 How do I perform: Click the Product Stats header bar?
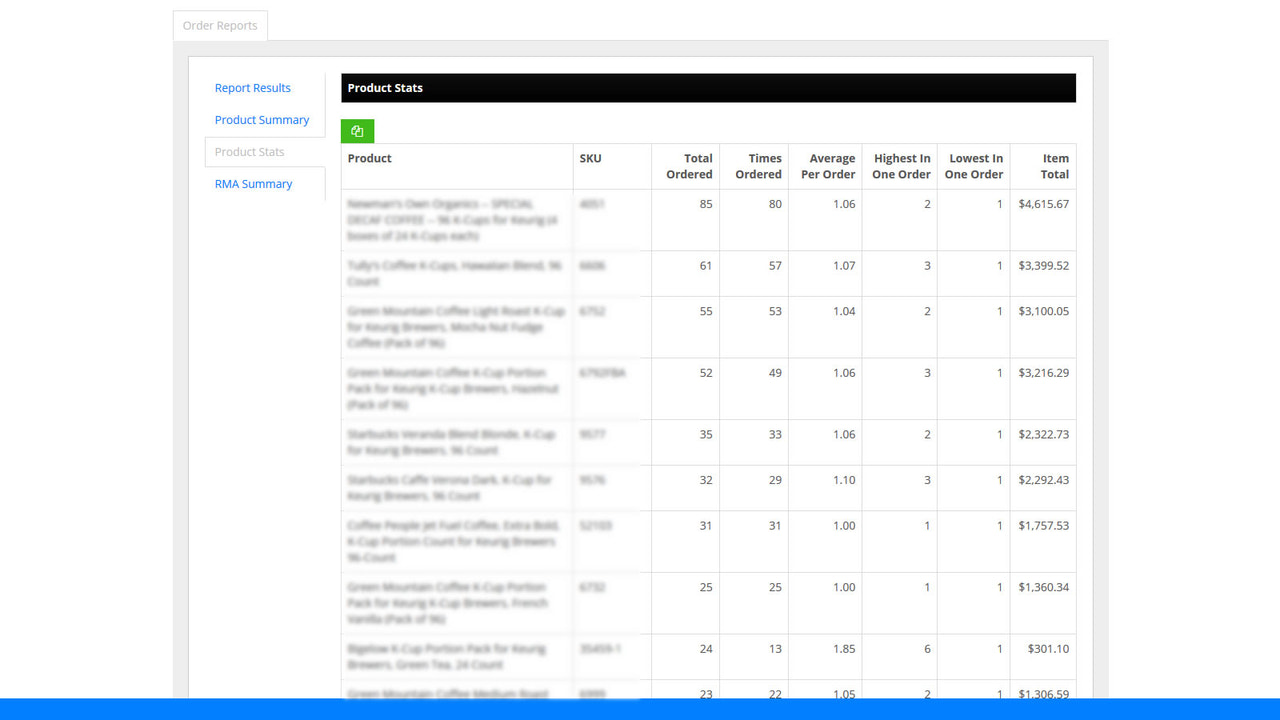(x=708, y=88)
